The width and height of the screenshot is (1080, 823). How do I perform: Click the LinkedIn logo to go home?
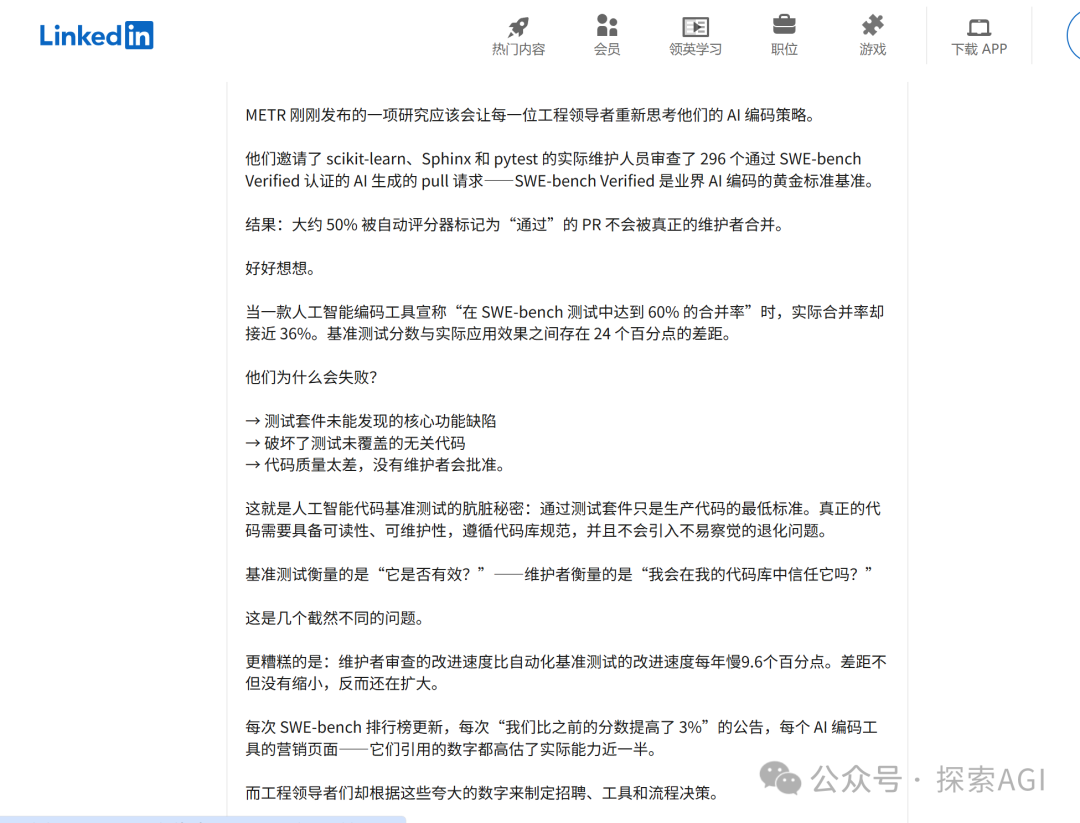96,35
